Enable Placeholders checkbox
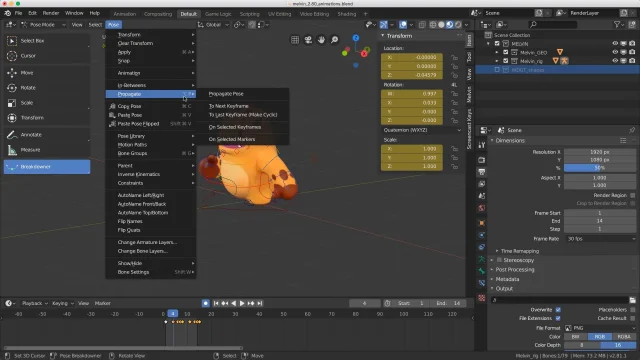 [633, 310]
